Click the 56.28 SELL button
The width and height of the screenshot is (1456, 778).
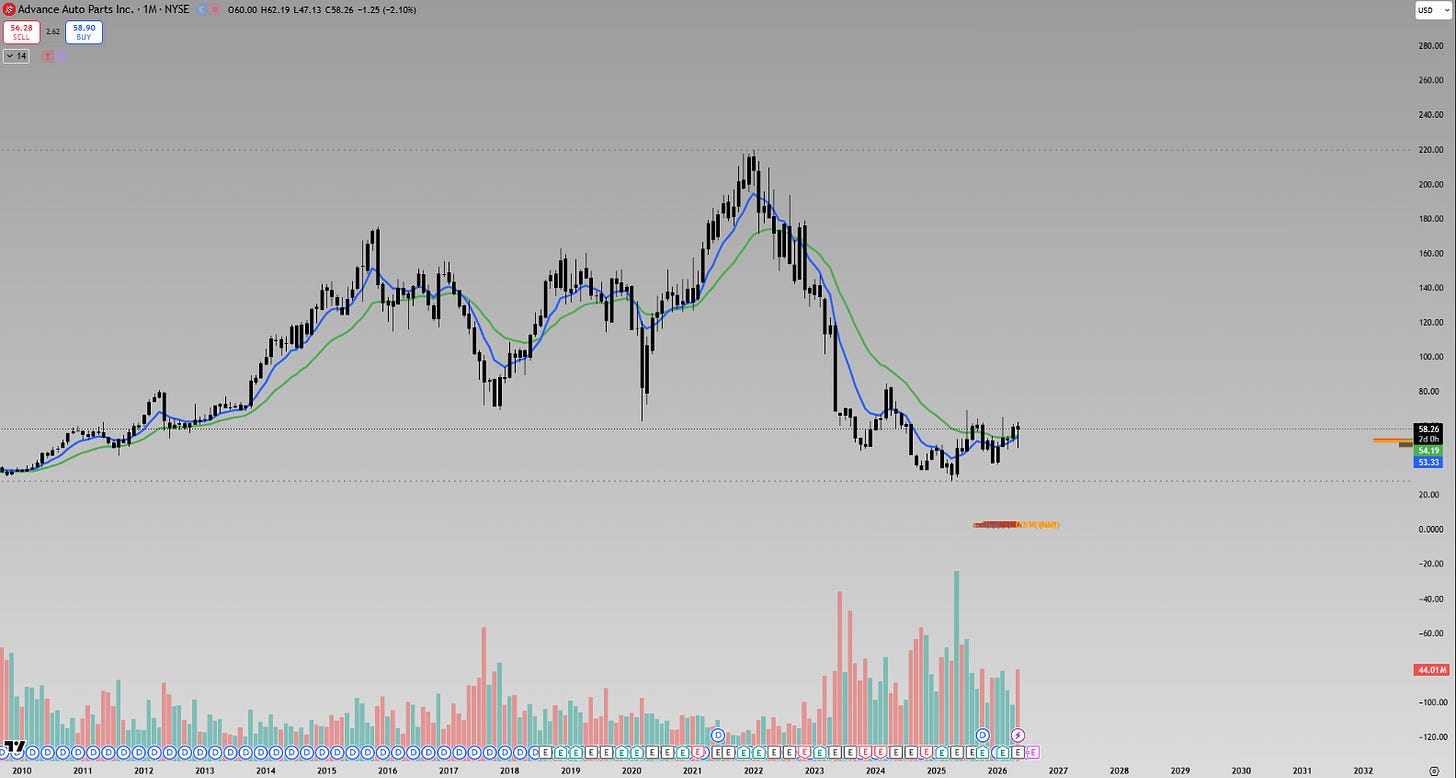(22, 32)
